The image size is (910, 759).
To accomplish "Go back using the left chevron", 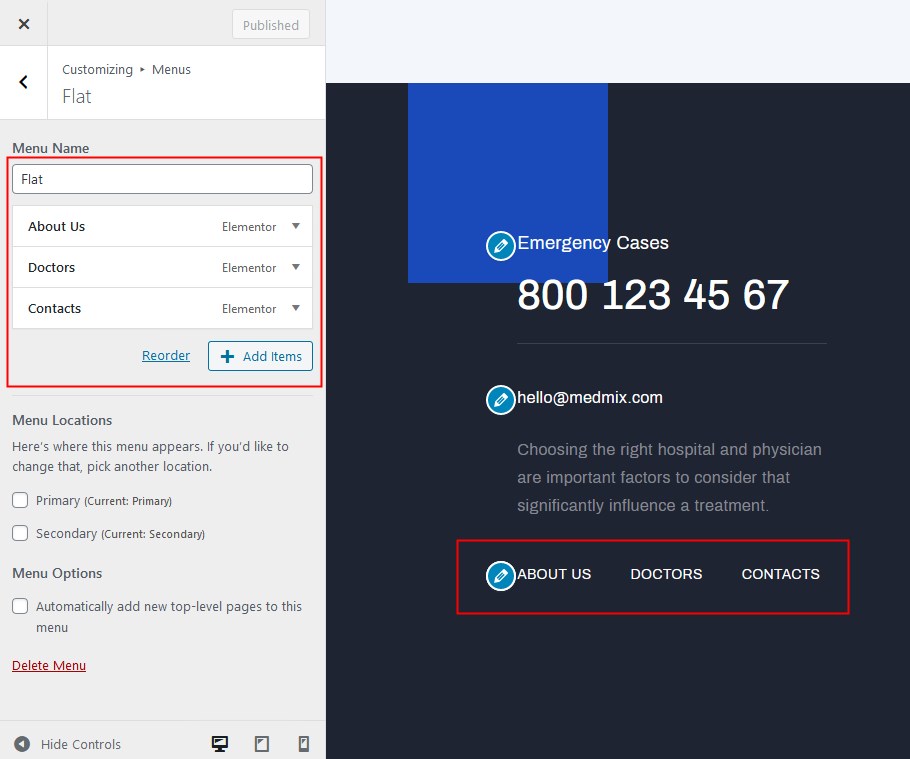I will point(23,82).
